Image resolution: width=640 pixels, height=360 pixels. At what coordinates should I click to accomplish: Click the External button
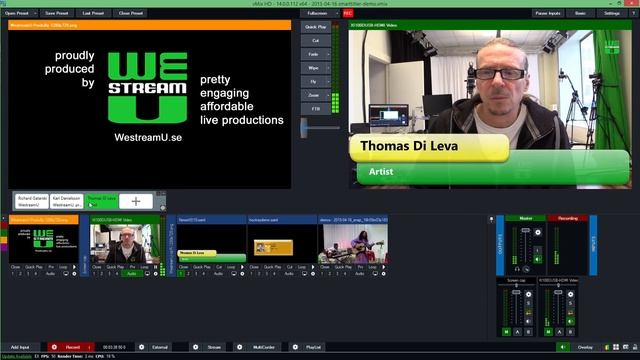tap(160, 347)
